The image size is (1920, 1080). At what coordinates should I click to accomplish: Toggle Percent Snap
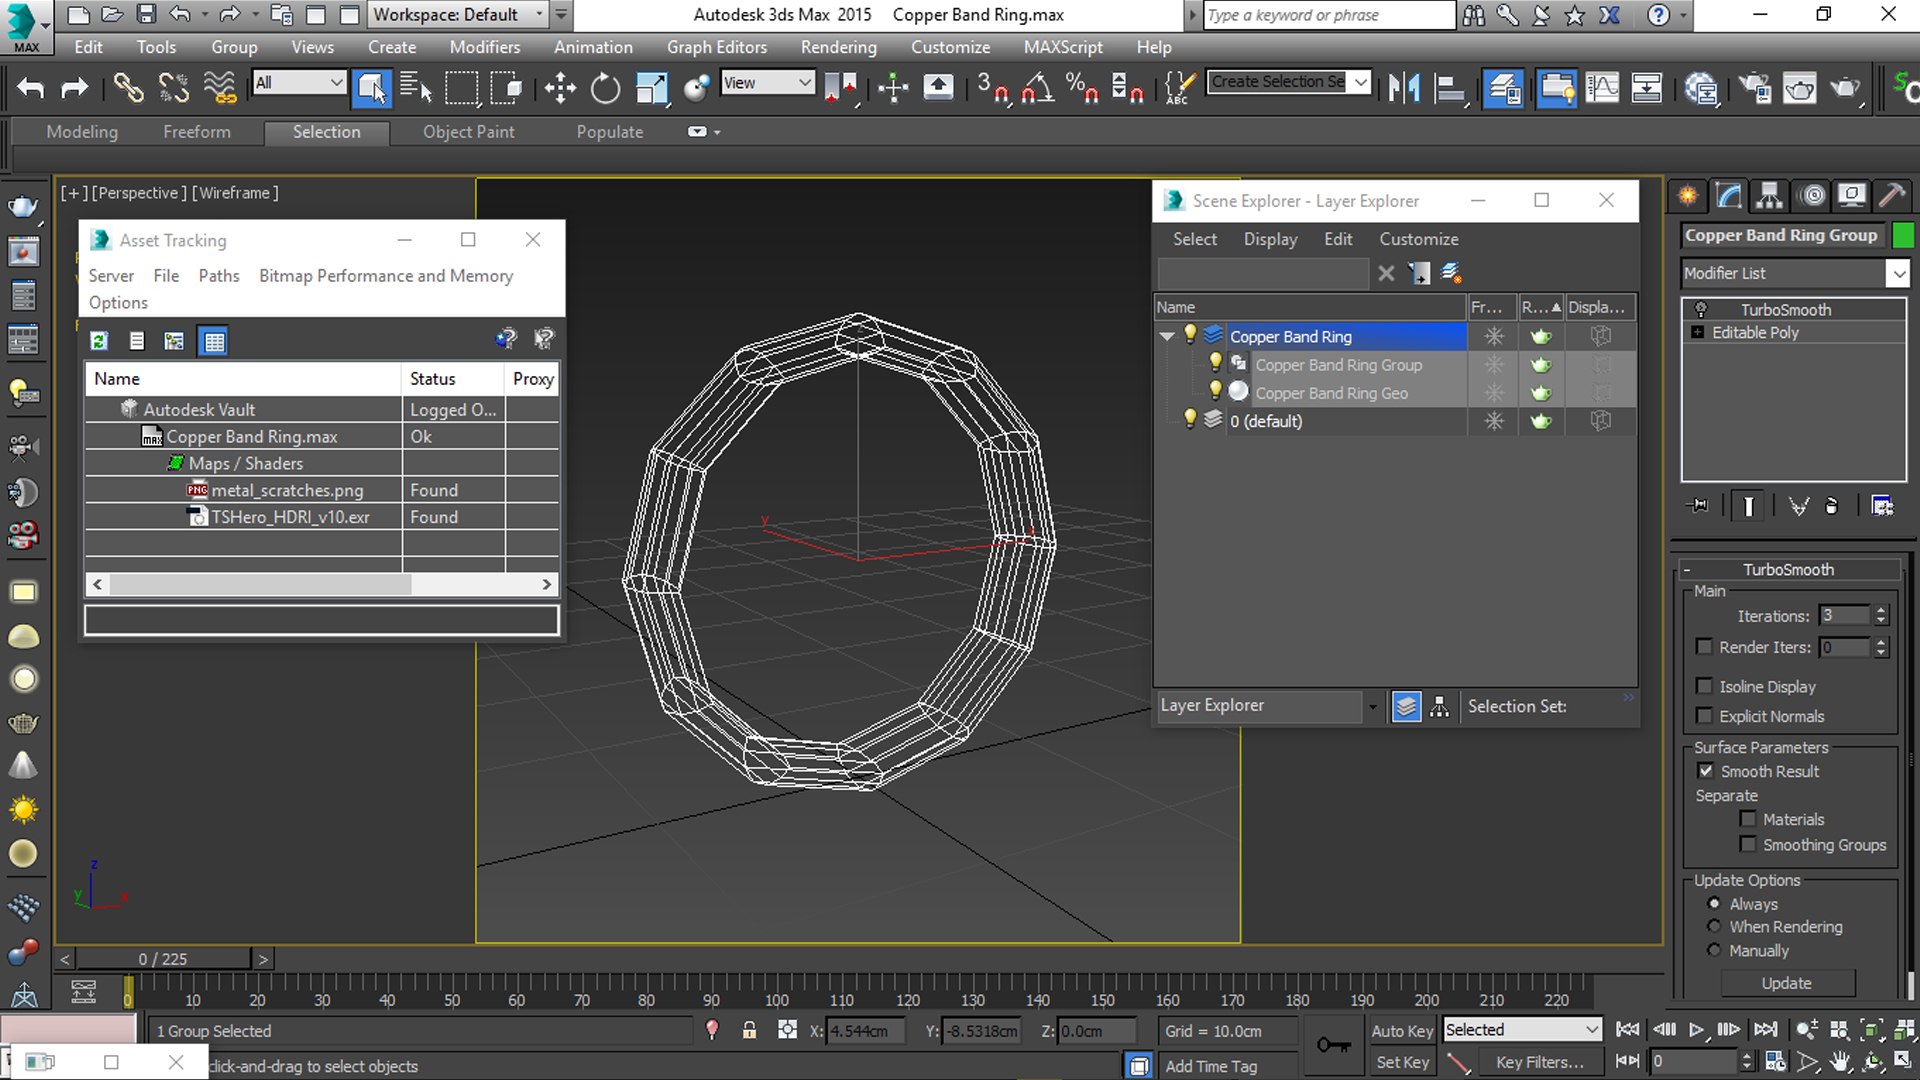tap(1082, 88)
